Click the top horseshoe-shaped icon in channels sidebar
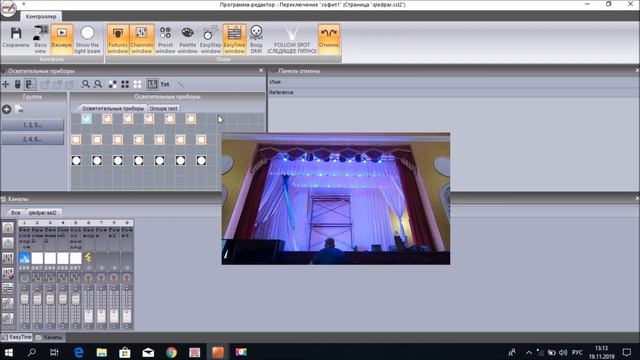The height and width of the screenshot is (360, 640). (8, 228)
